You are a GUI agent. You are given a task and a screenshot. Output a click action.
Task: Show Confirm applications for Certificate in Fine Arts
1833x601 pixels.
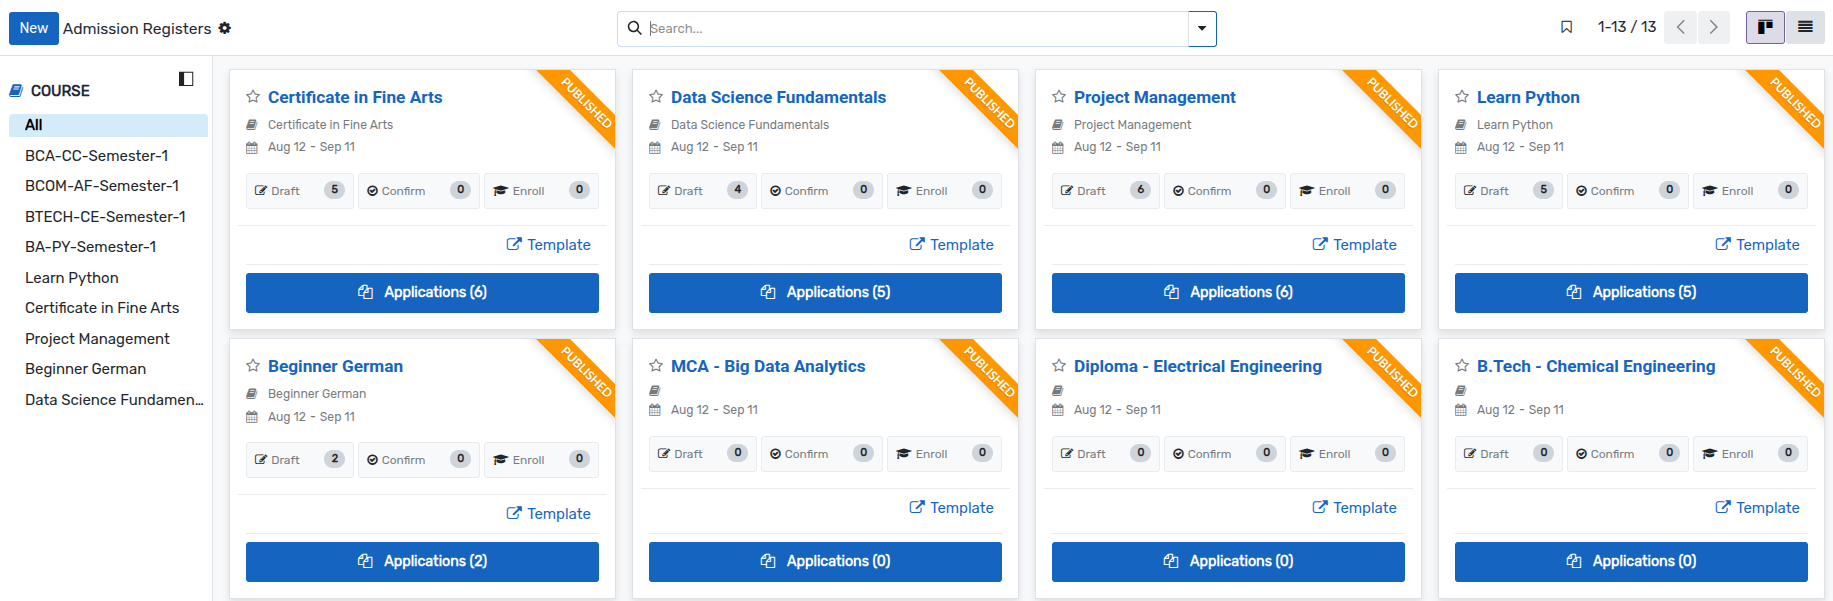[419, 190]
